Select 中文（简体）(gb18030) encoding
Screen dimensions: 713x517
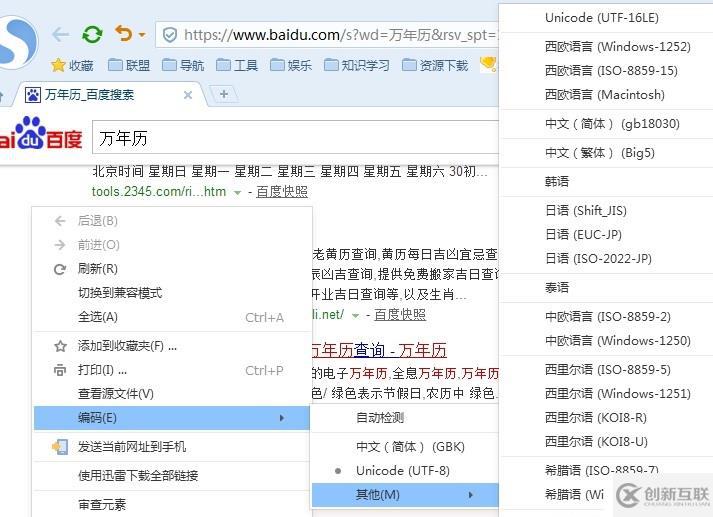pyautogui.click(x=606, y=124)
